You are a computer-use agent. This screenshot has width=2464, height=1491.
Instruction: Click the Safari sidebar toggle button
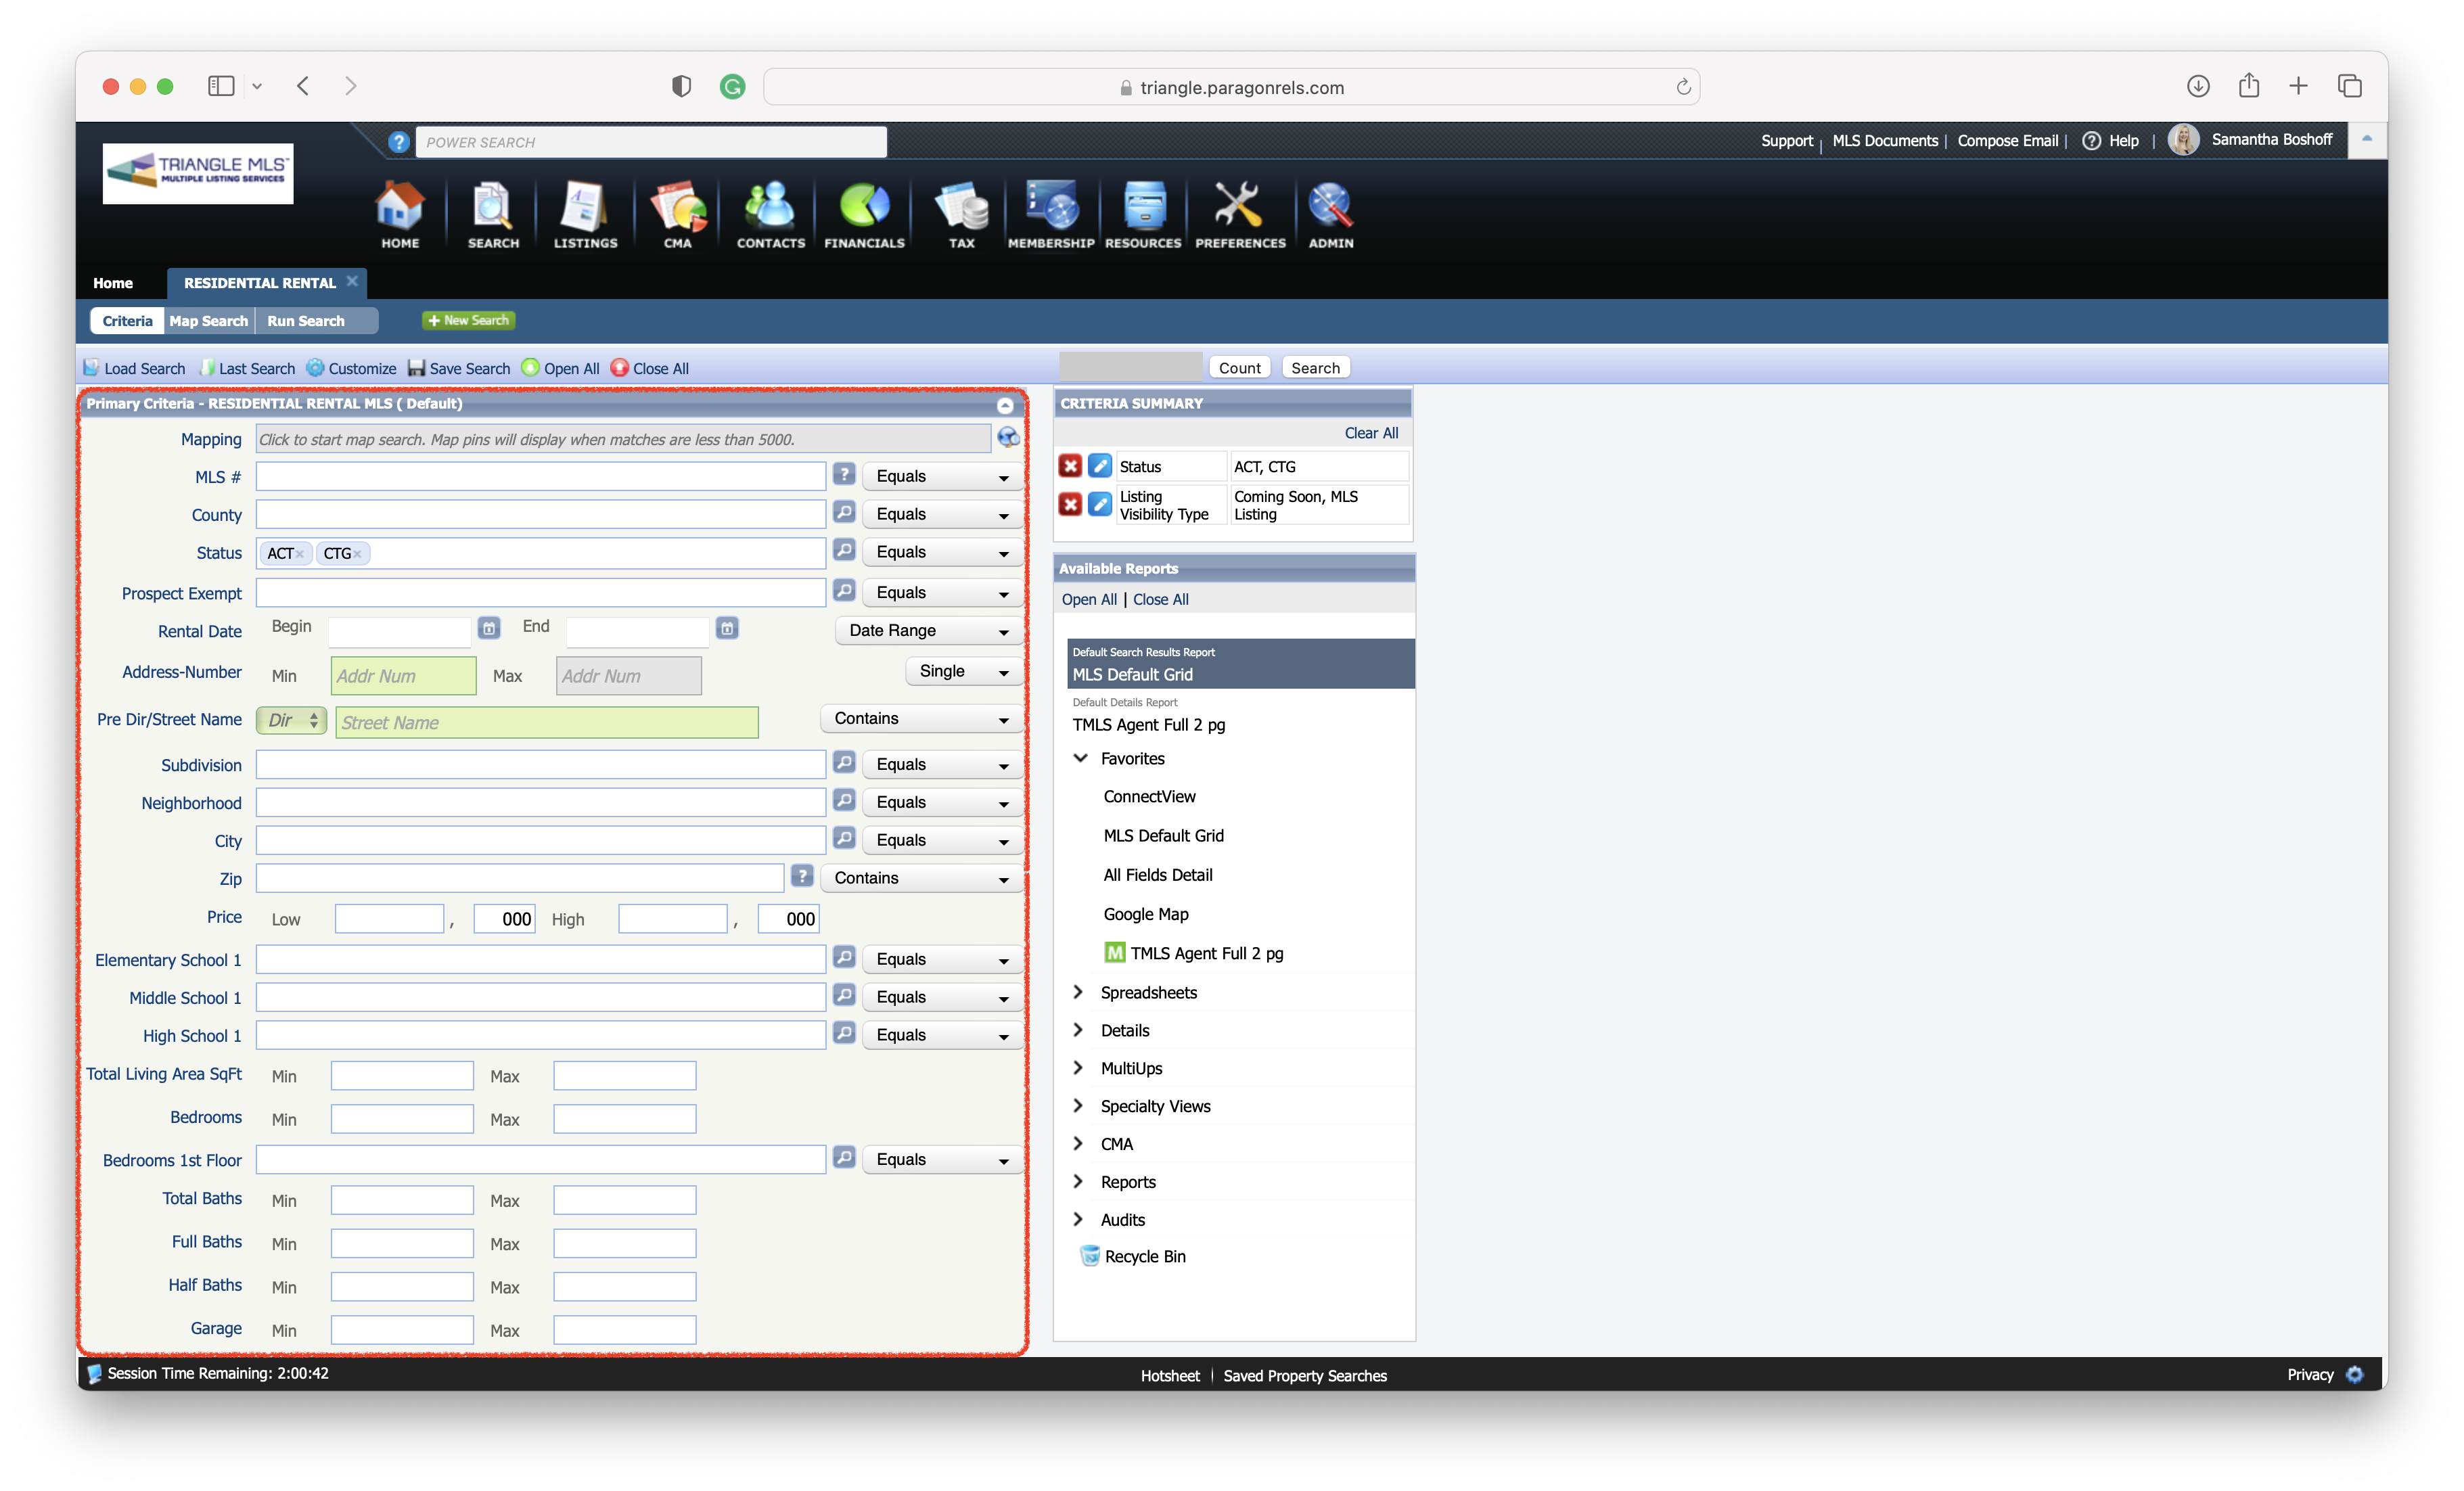[221, 86]
